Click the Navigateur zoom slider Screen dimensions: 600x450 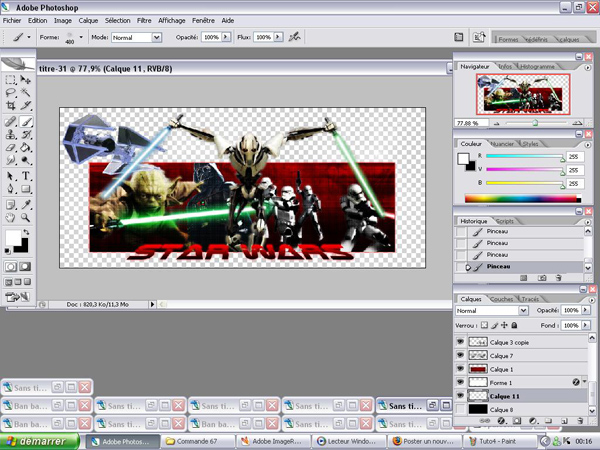point(536,123)
